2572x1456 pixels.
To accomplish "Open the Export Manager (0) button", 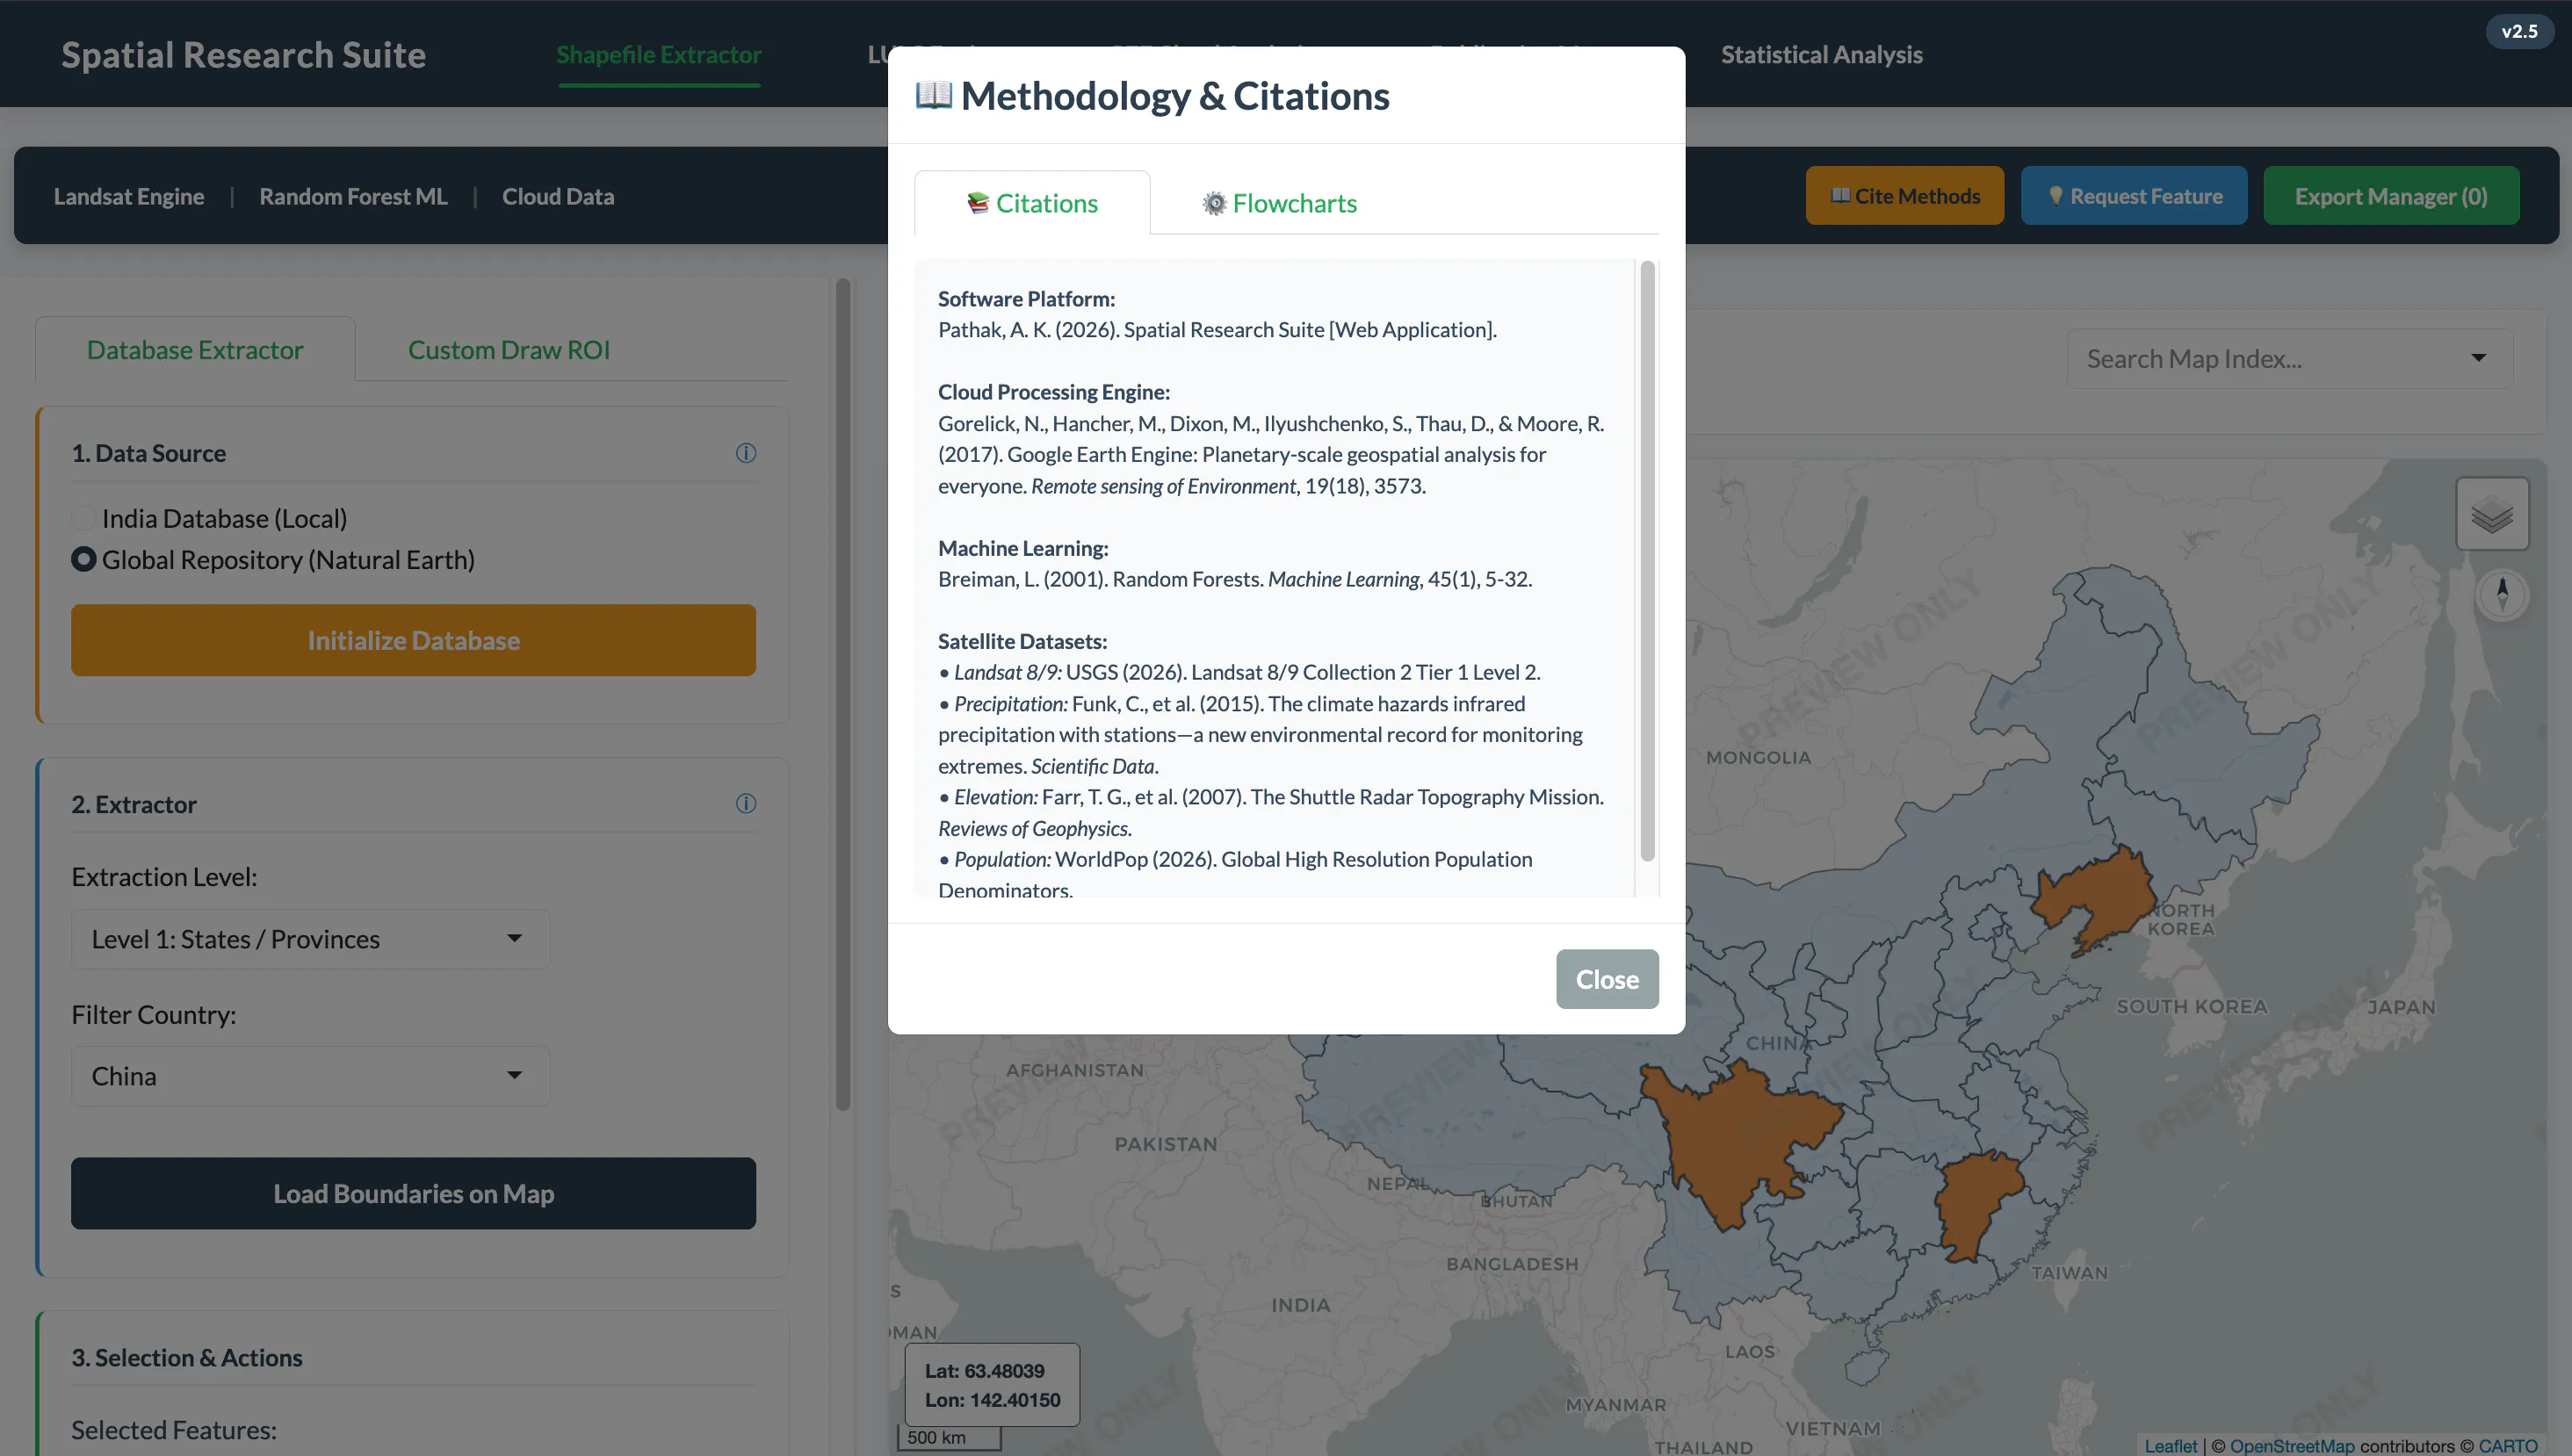I will point(2391,196).
